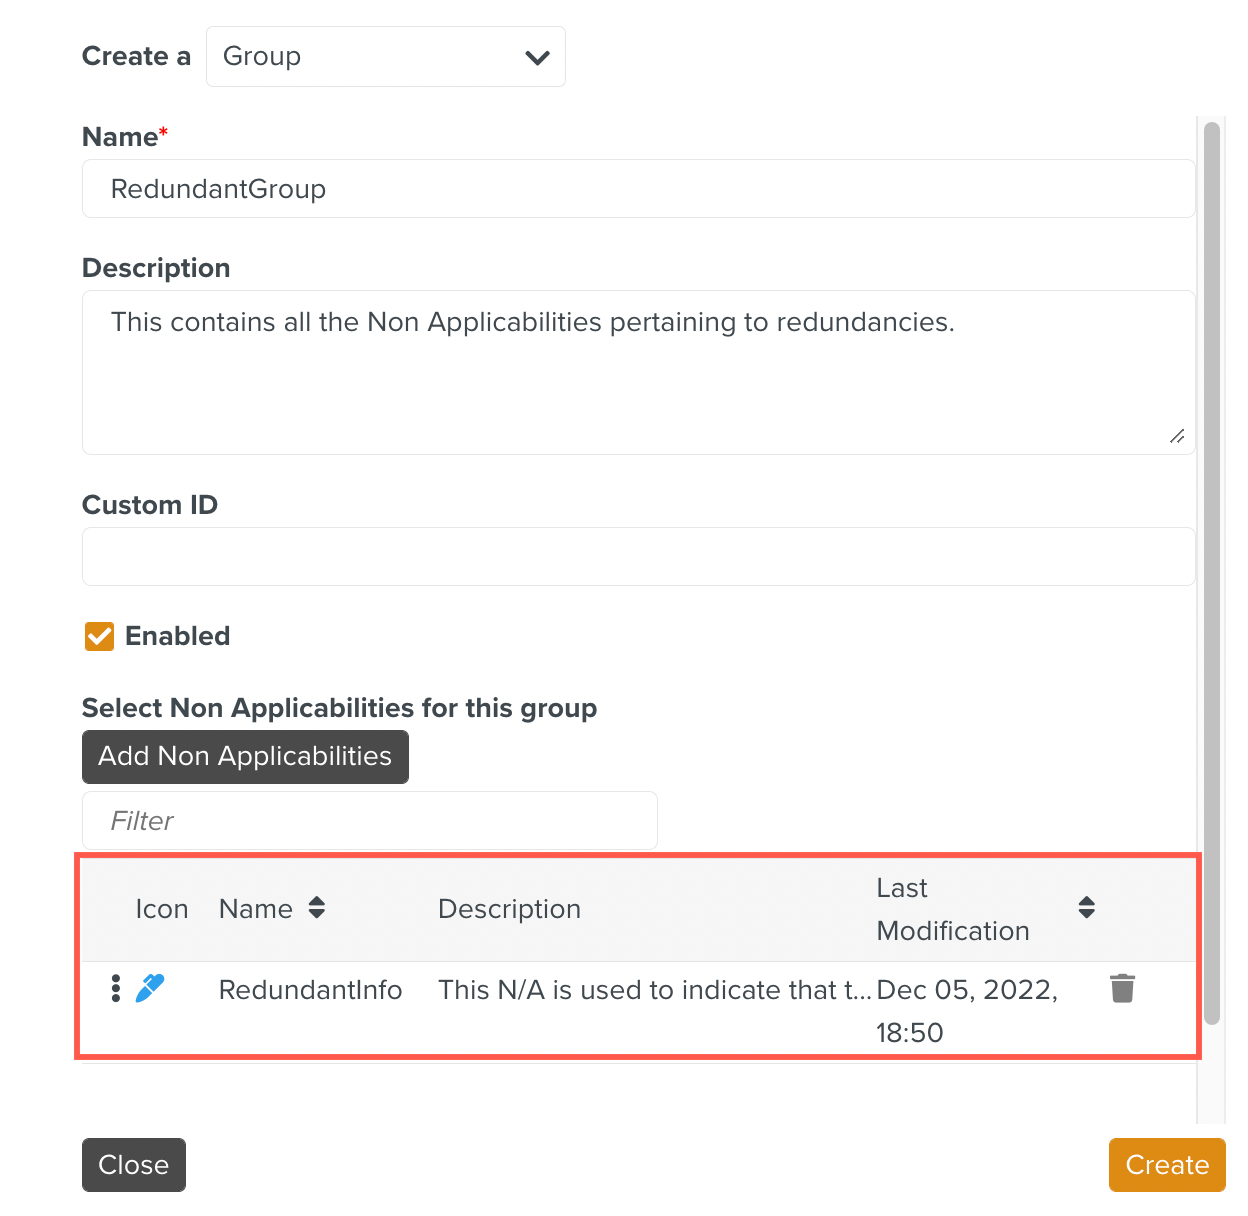Screen dimensions: 1248x1216
Task: Select the RedundantInfo name in the table
Action: (x=310, y=990)
